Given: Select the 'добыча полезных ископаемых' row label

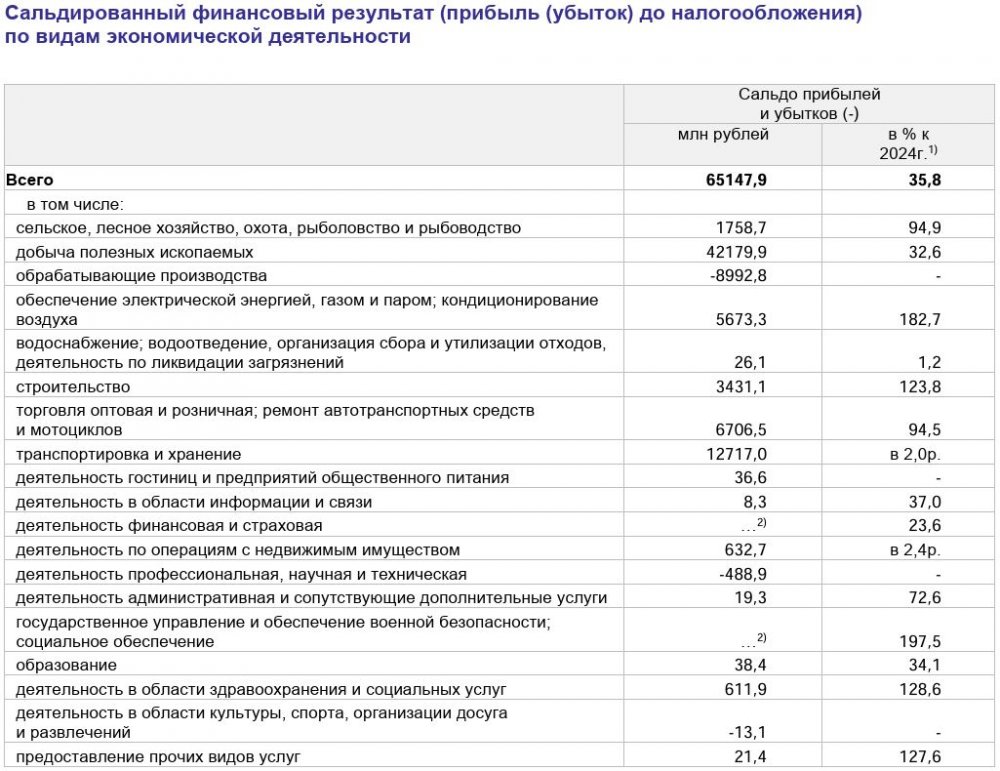Looking at the screenshot, I should (134, 252).
